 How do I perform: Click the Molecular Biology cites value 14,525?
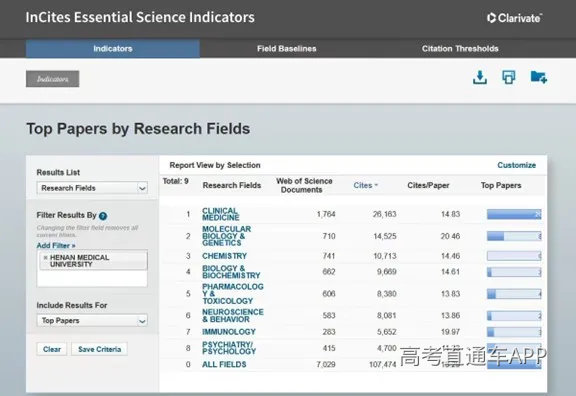coord(385,236)
